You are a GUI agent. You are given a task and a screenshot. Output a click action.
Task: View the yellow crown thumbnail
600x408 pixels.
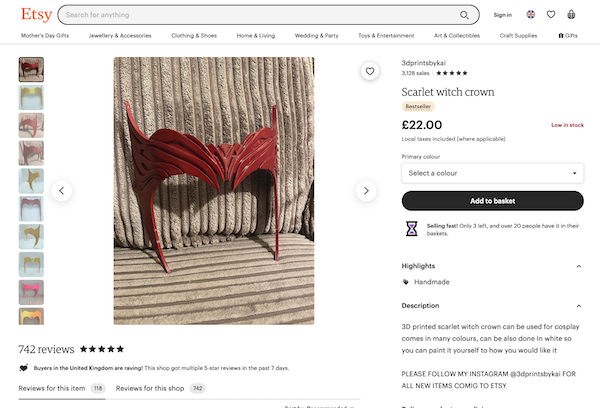pyautogui.click(x=32, y=97)
